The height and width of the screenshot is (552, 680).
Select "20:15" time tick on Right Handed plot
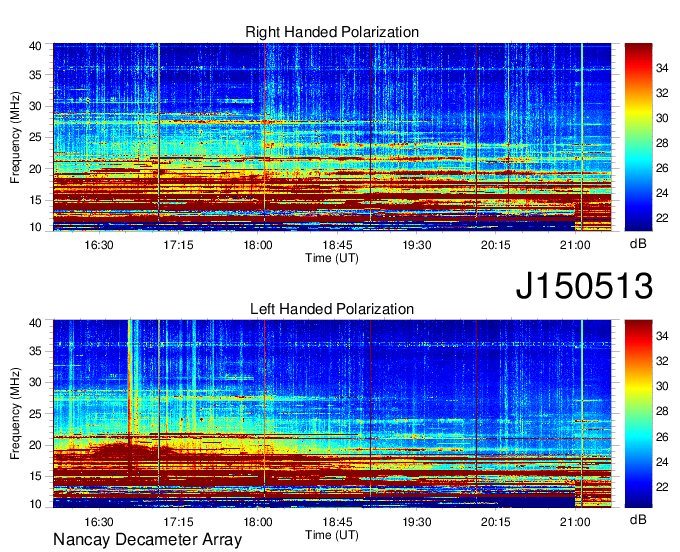(x=496, y=245)
